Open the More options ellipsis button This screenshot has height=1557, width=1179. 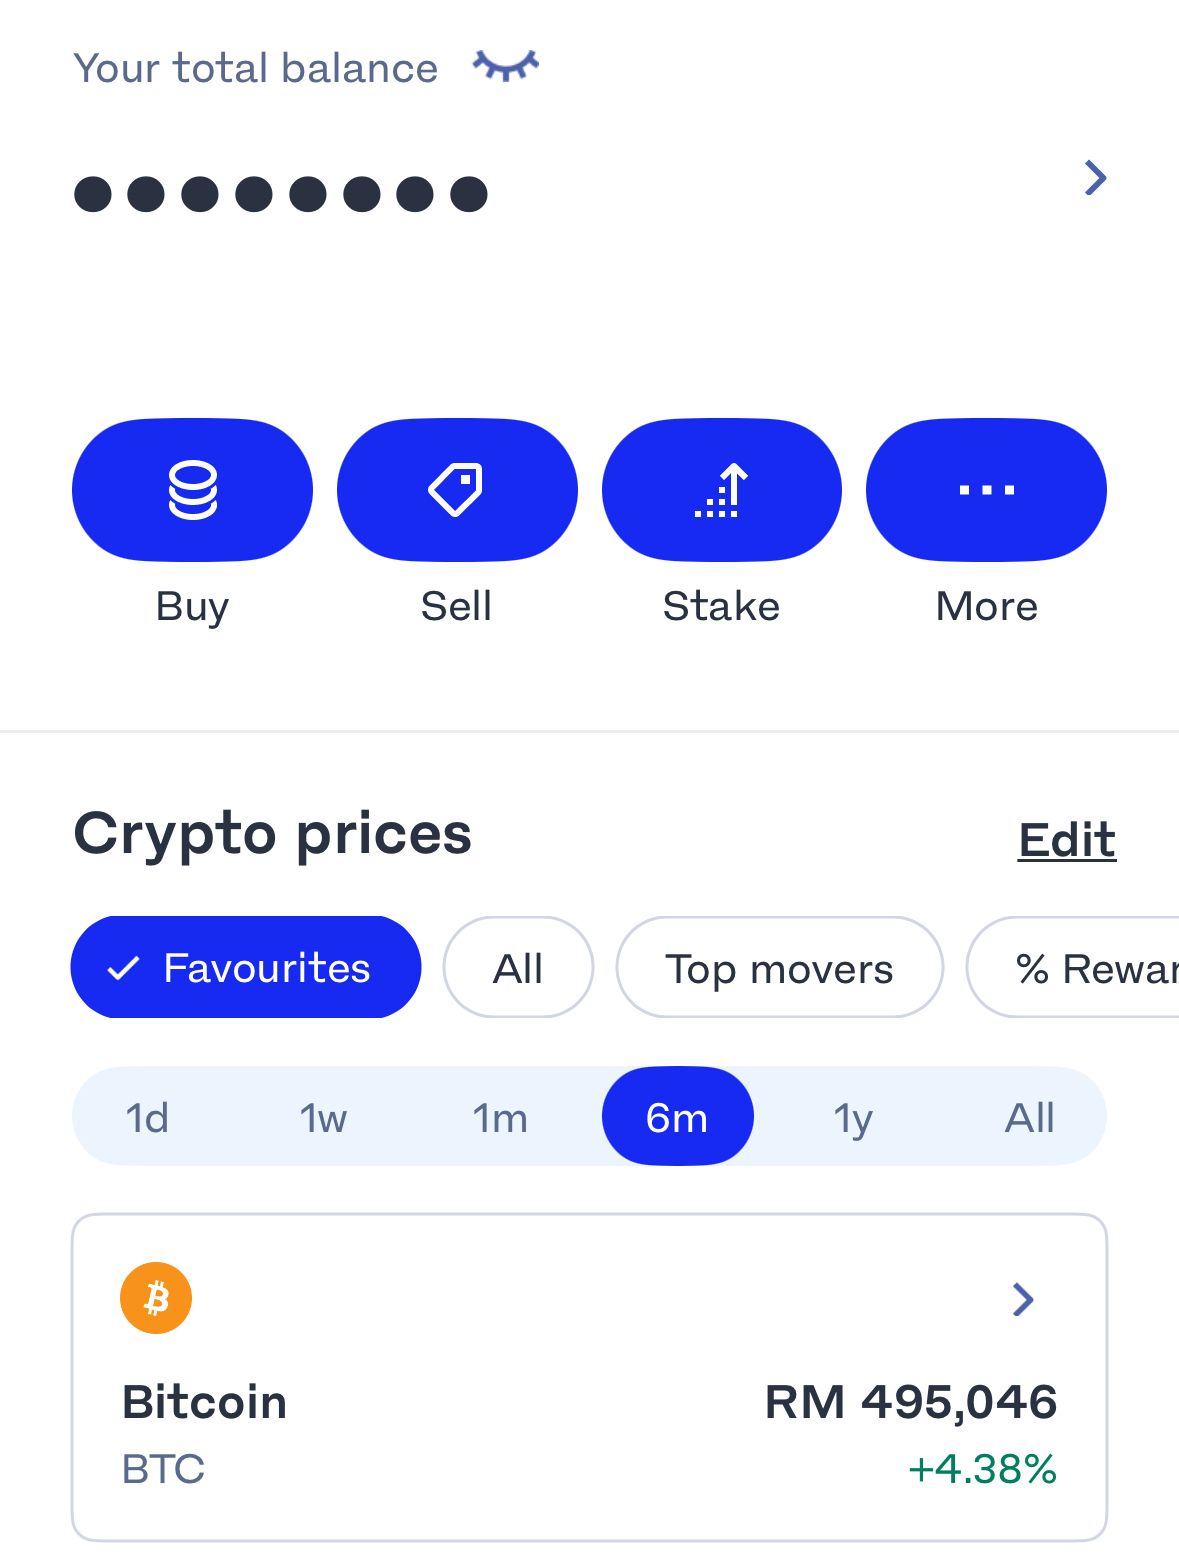pos(986,490)
